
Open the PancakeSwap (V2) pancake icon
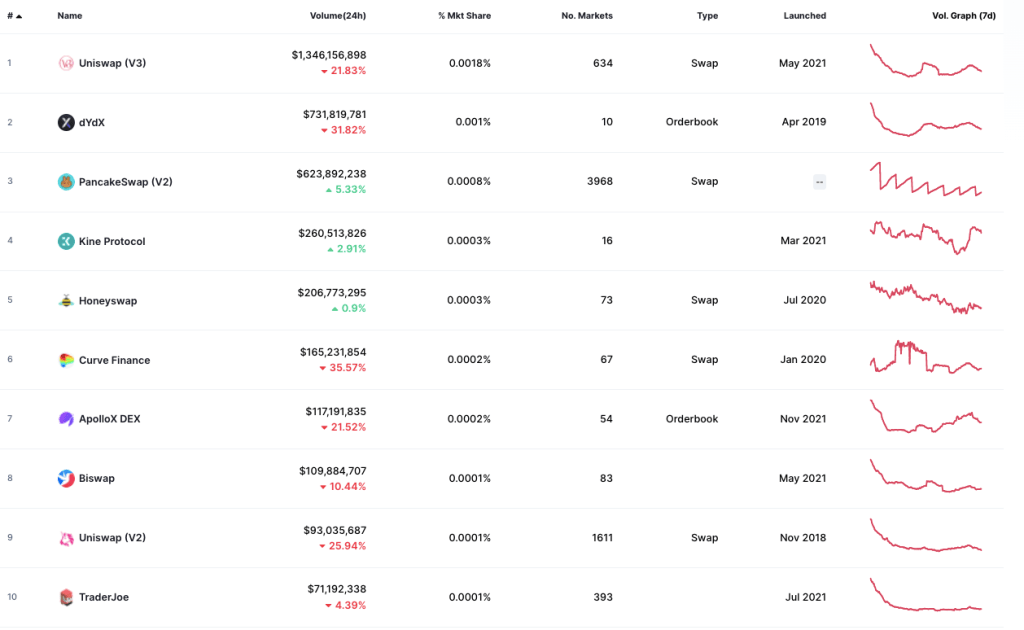tap(66, 181)
